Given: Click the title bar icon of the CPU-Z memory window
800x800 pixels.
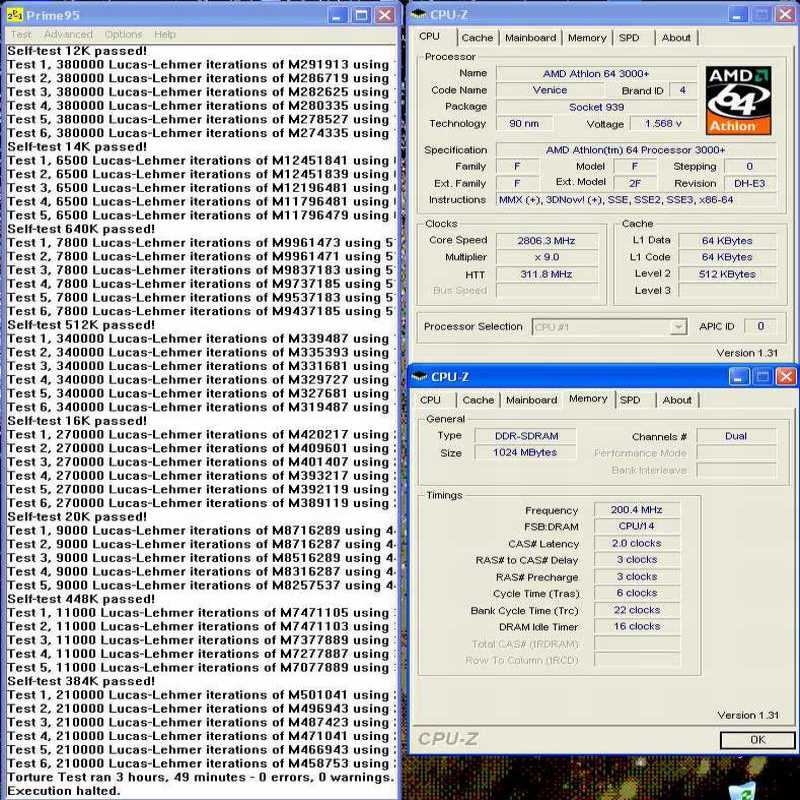Looking at the screenshot, I should pos(419,377).
